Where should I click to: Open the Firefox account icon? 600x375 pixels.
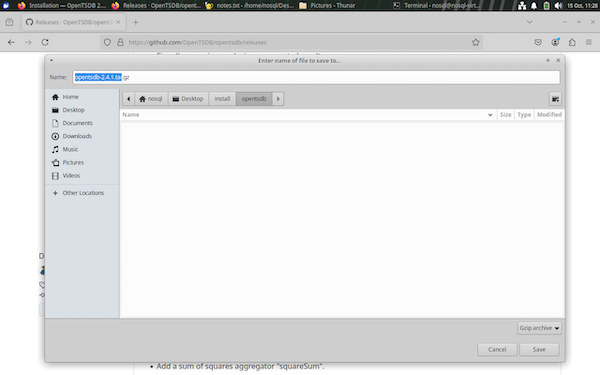555,42
